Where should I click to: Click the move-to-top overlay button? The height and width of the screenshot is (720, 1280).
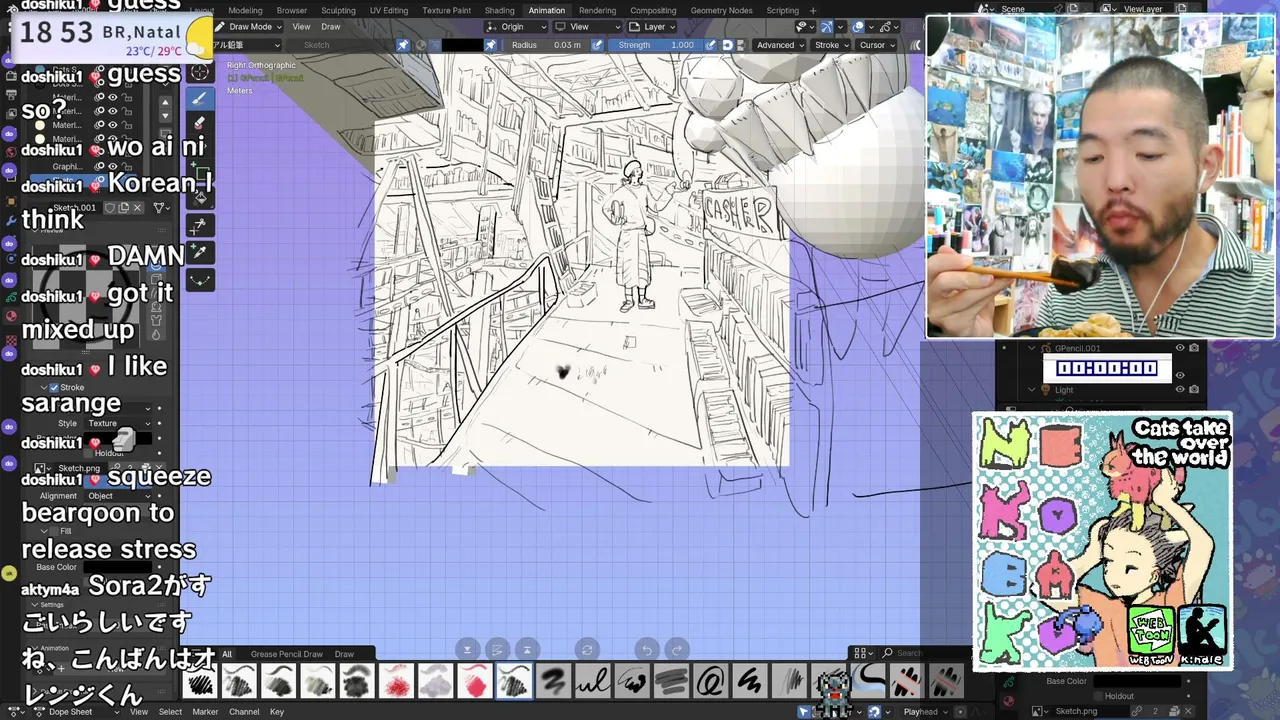point(527,650)
